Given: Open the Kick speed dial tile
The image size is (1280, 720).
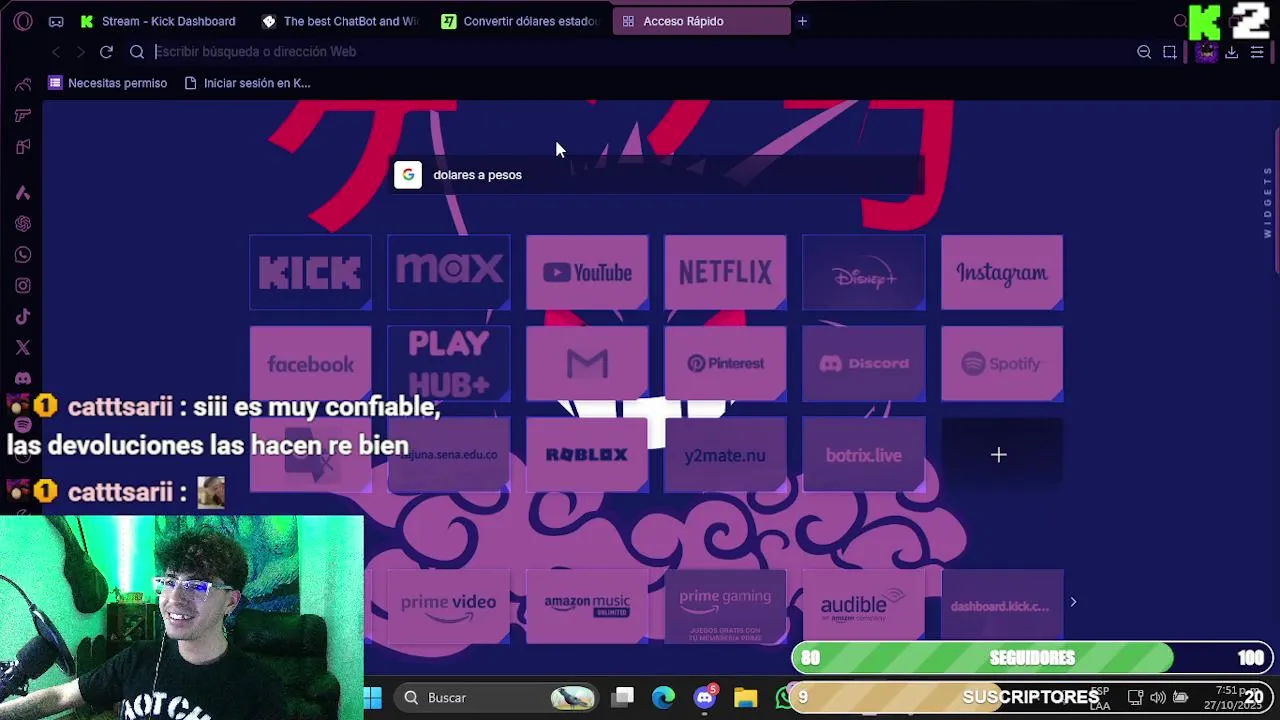Looking at the screenshot, I should (310, 272).
